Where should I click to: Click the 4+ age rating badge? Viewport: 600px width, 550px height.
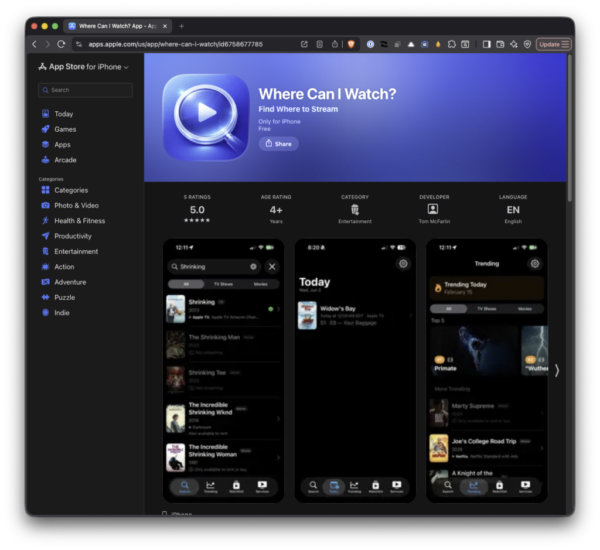click(276, 209)
